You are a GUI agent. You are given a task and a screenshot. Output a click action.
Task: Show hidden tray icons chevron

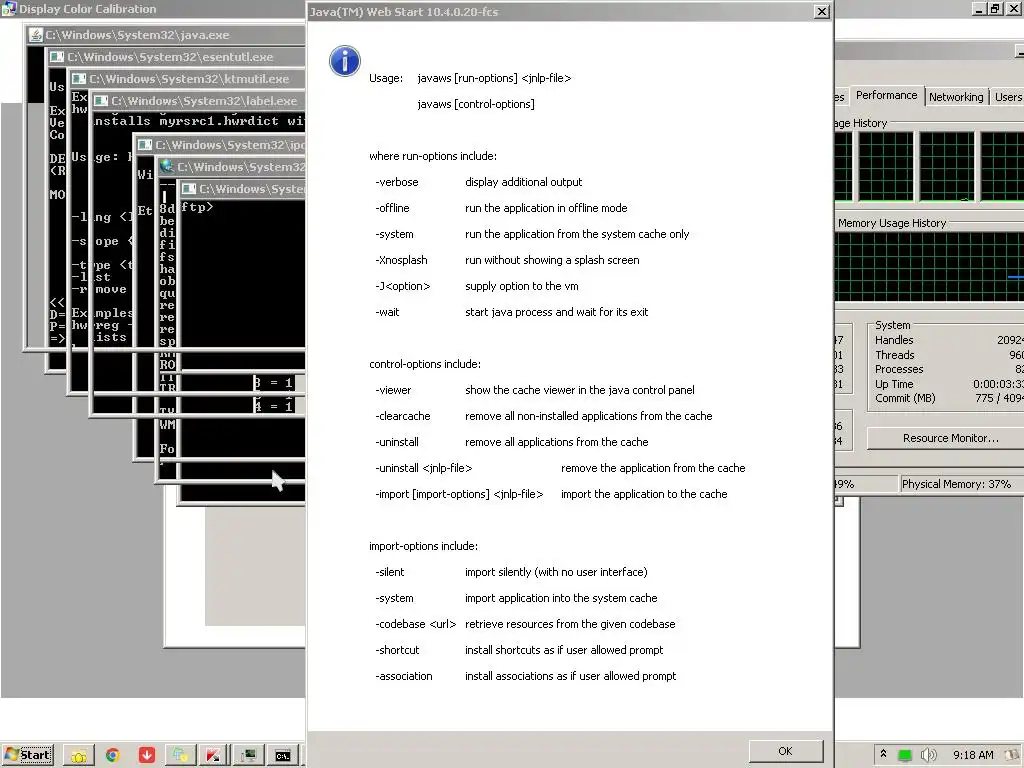click(x=884, y=754)
